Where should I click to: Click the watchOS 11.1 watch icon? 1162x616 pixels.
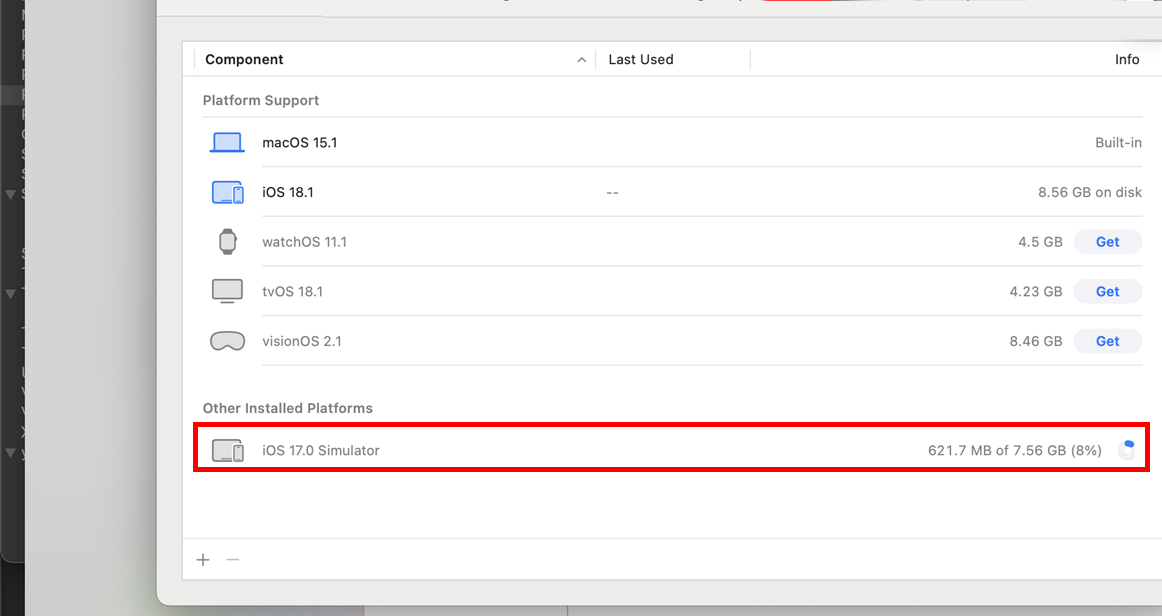[x=228, y=242]
